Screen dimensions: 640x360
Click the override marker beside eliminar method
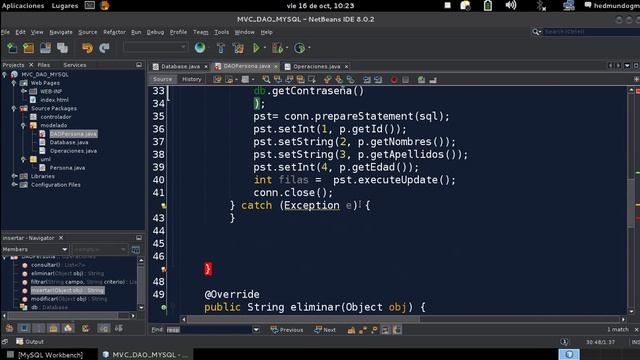pos(164,307)
